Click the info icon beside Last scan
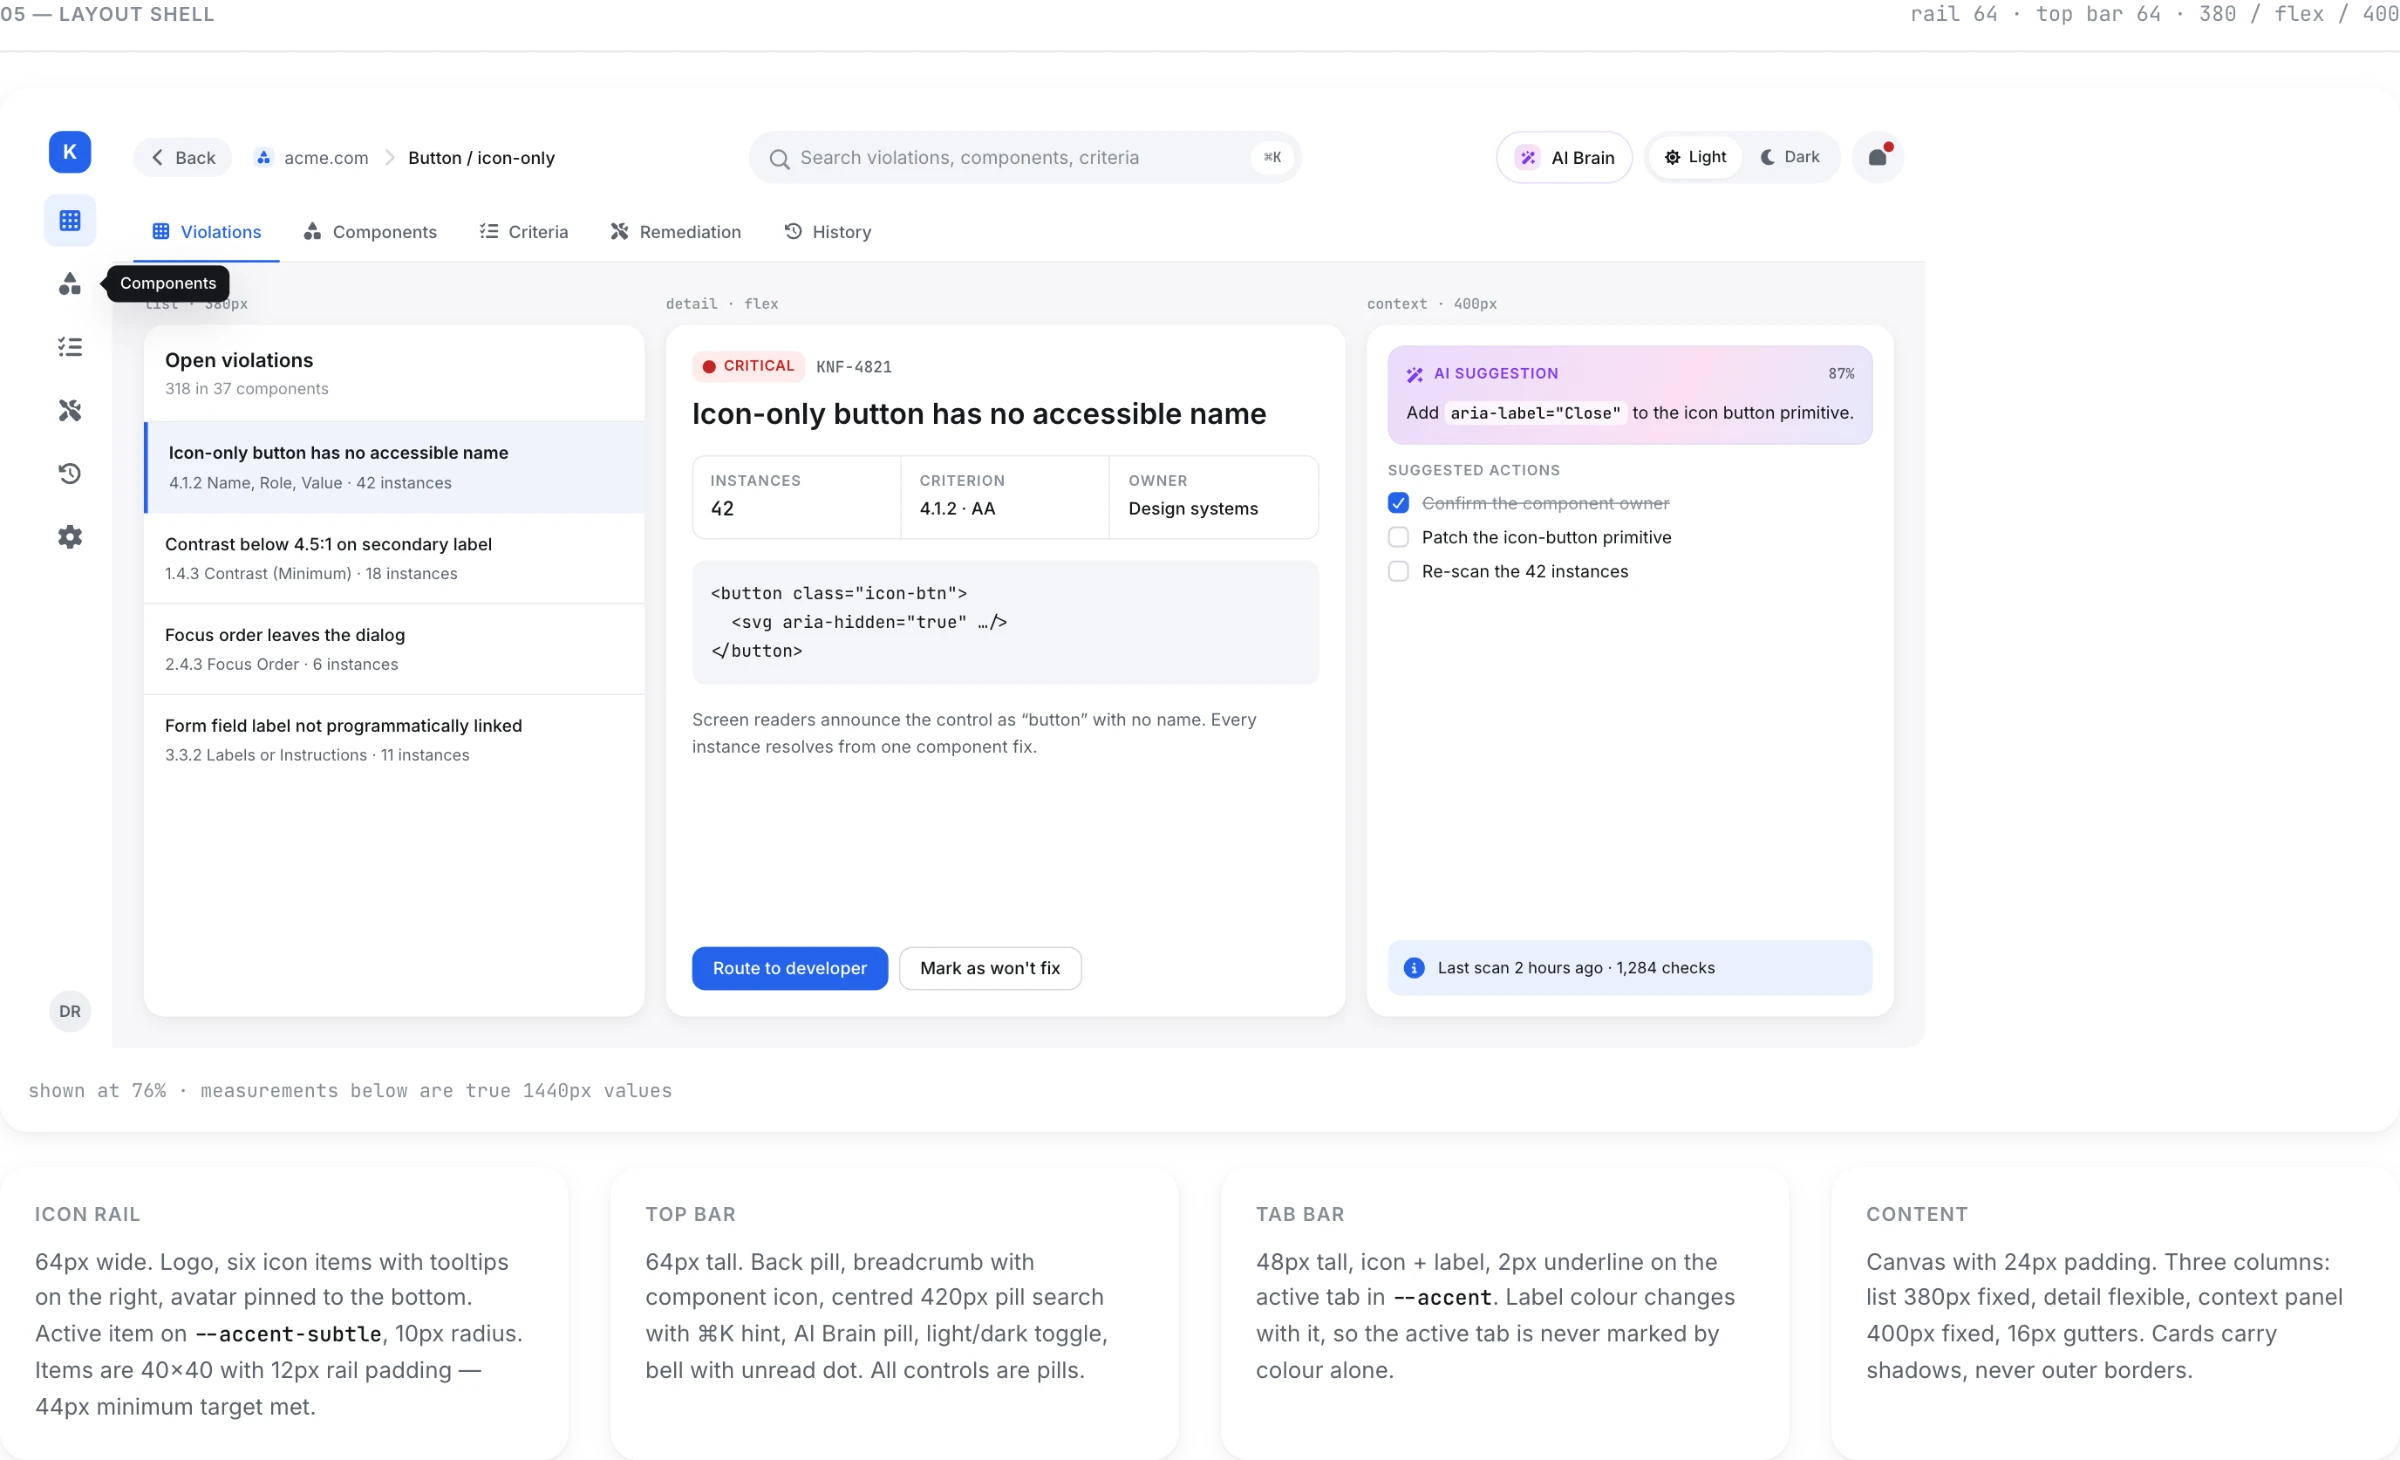Viewport: 2400px width, 1460px height. (1414, 968)
